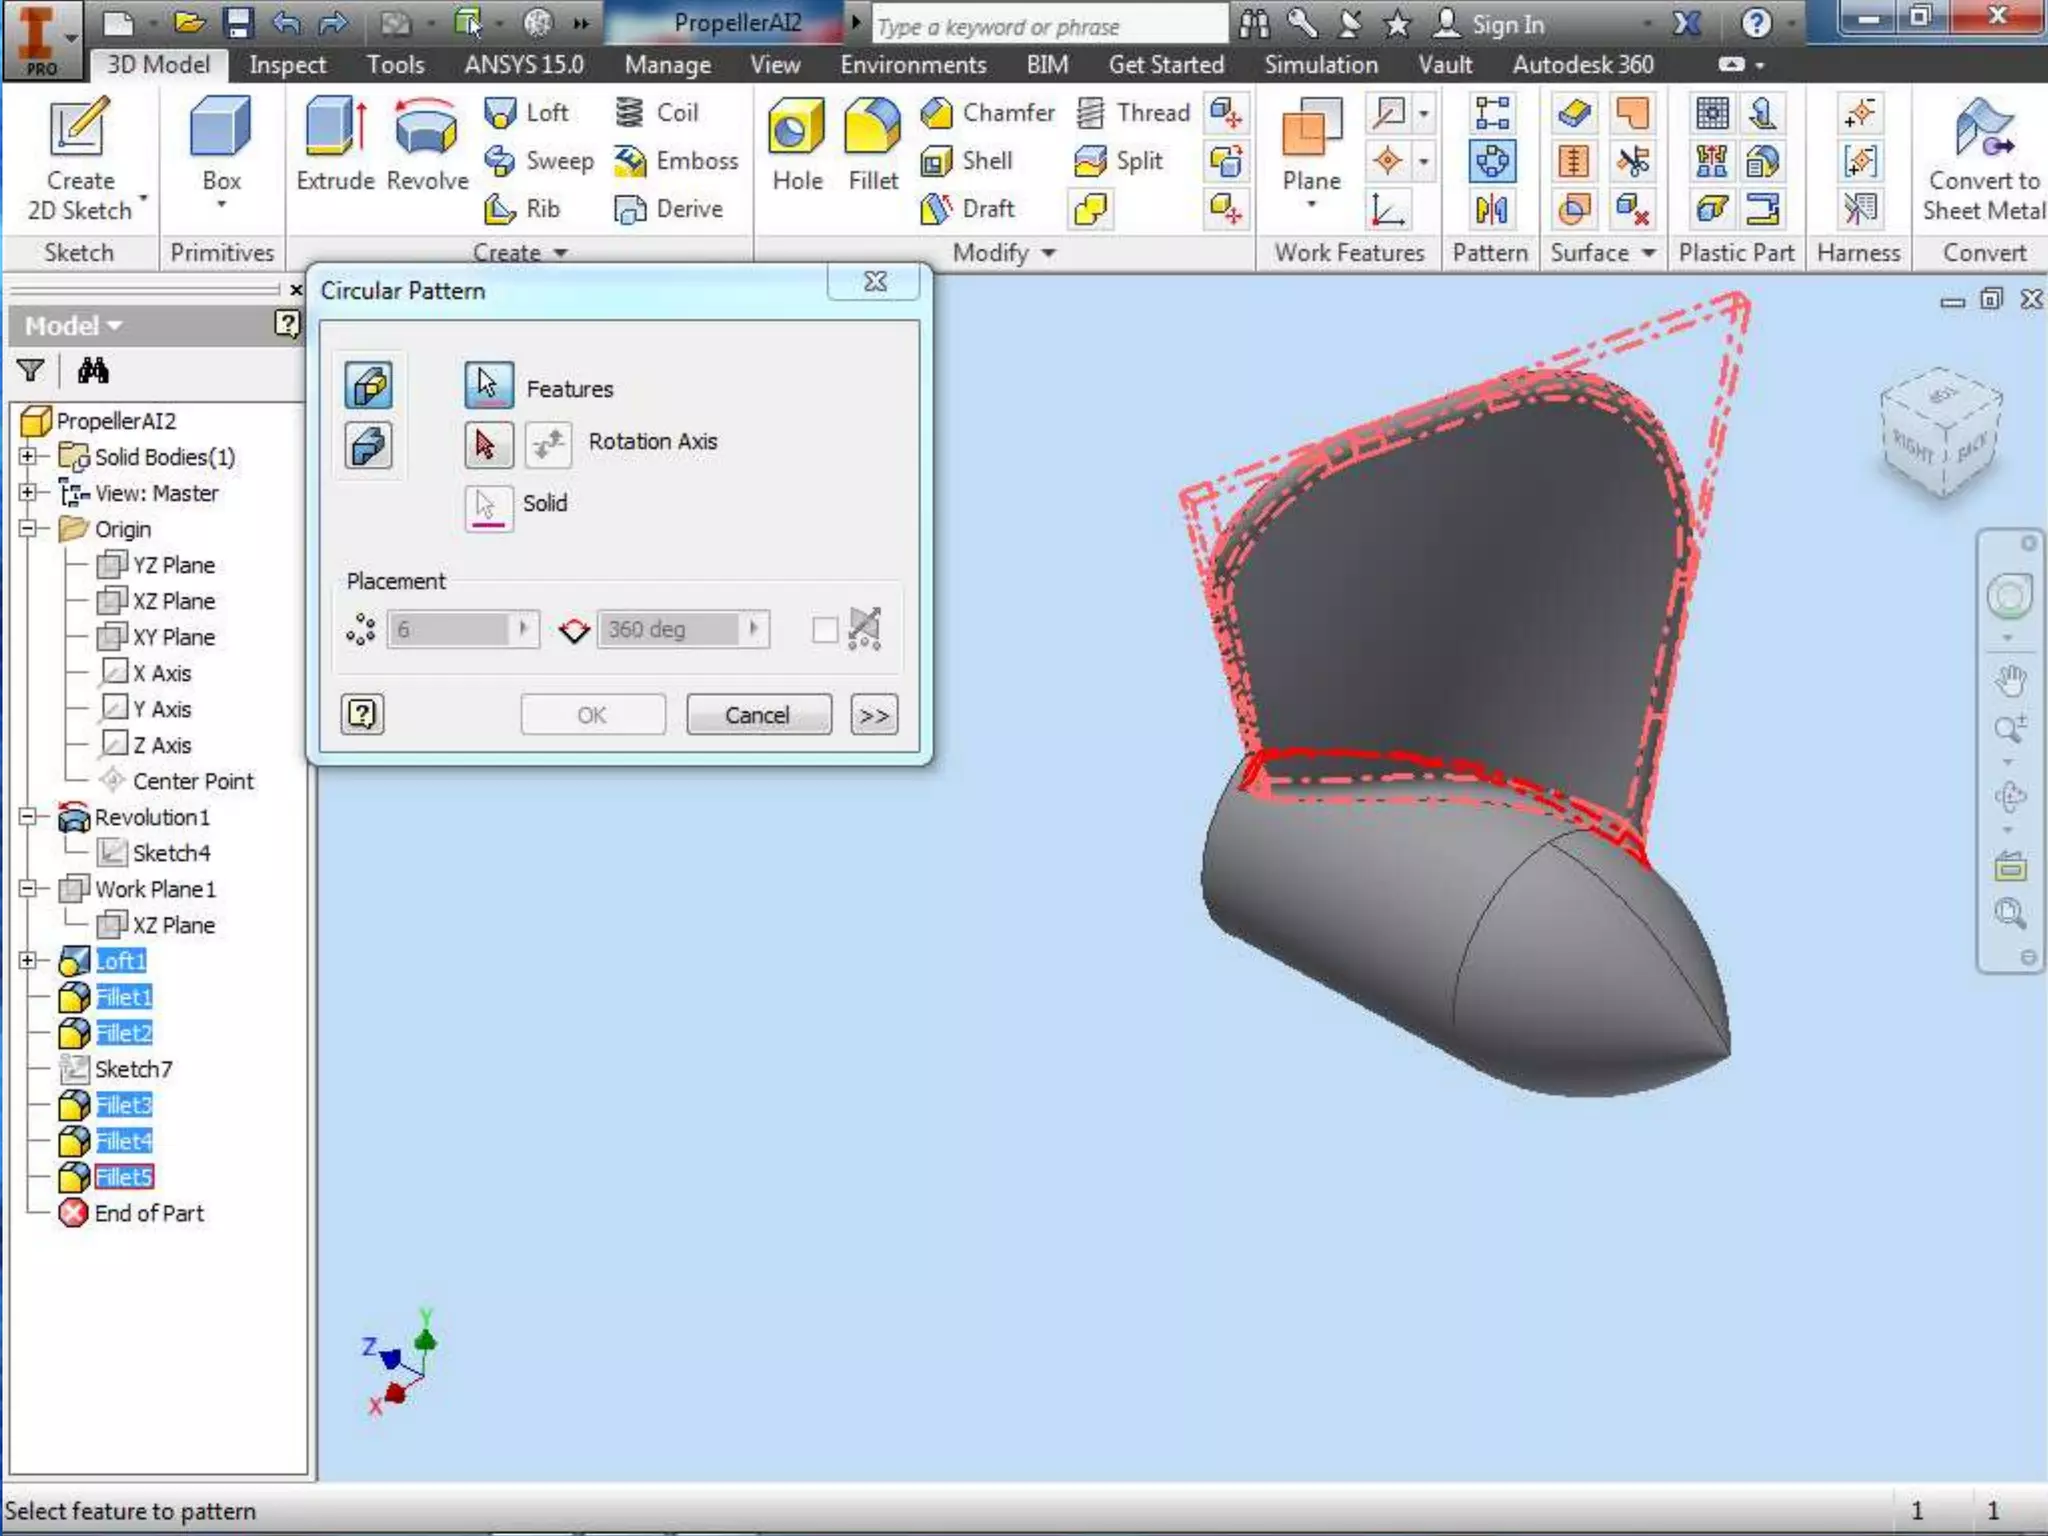Select the Hole tool
This screenshot has width=2048, height=1536.
(797, 132)
